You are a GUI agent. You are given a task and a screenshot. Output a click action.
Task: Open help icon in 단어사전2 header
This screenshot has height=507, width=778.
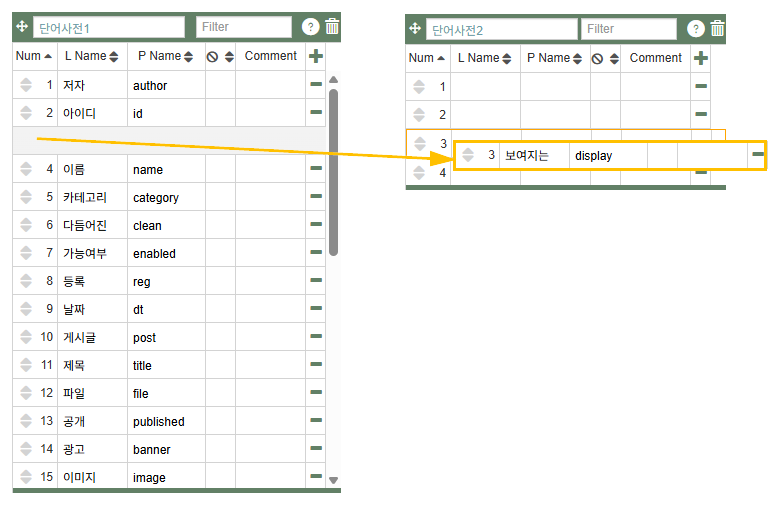tap(696, 29)
